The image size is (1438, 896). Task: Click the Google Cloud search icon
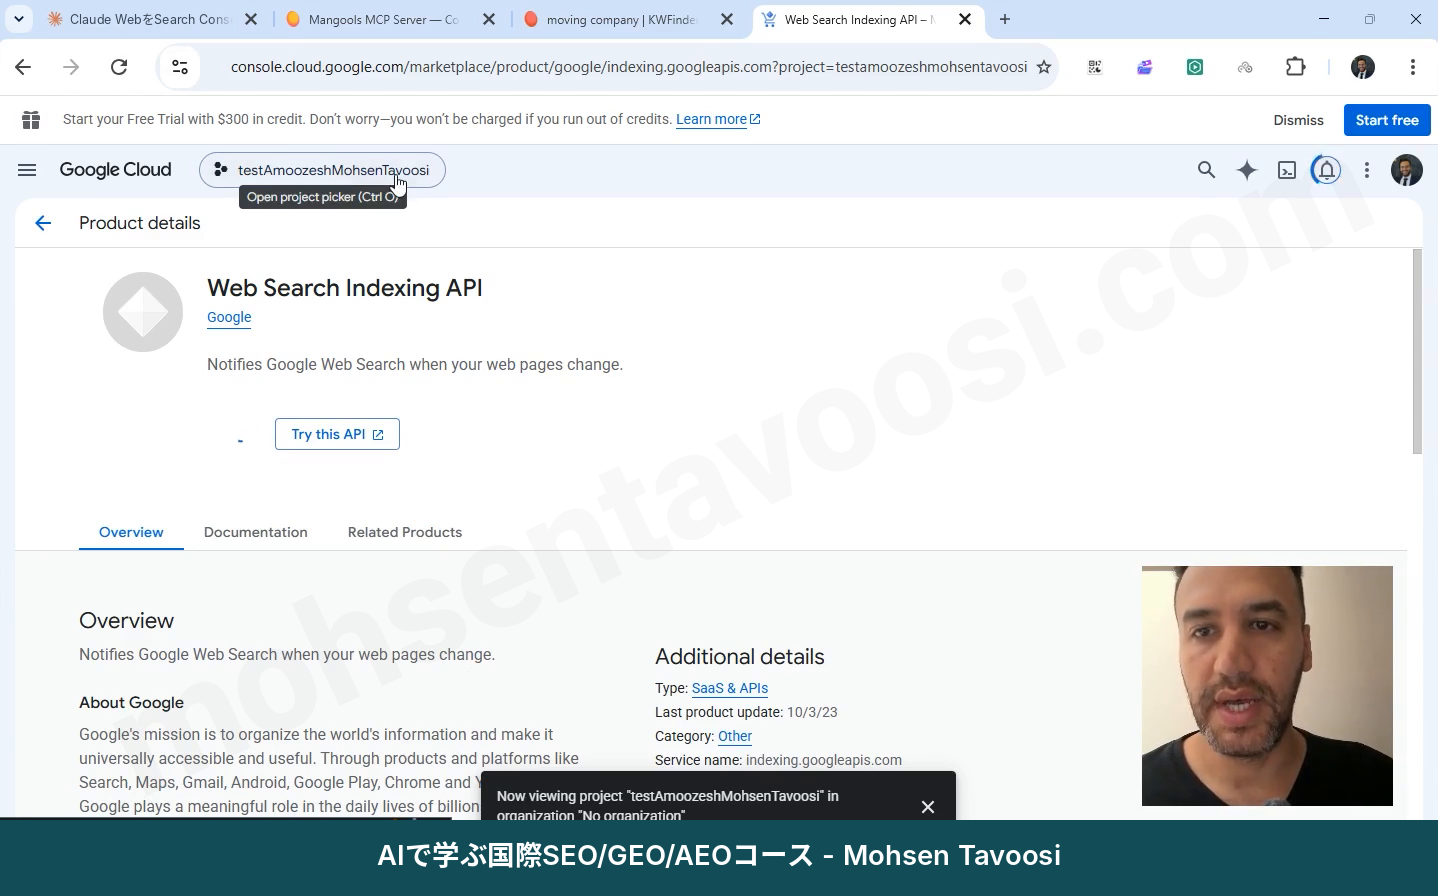[x=1207, y=170]
